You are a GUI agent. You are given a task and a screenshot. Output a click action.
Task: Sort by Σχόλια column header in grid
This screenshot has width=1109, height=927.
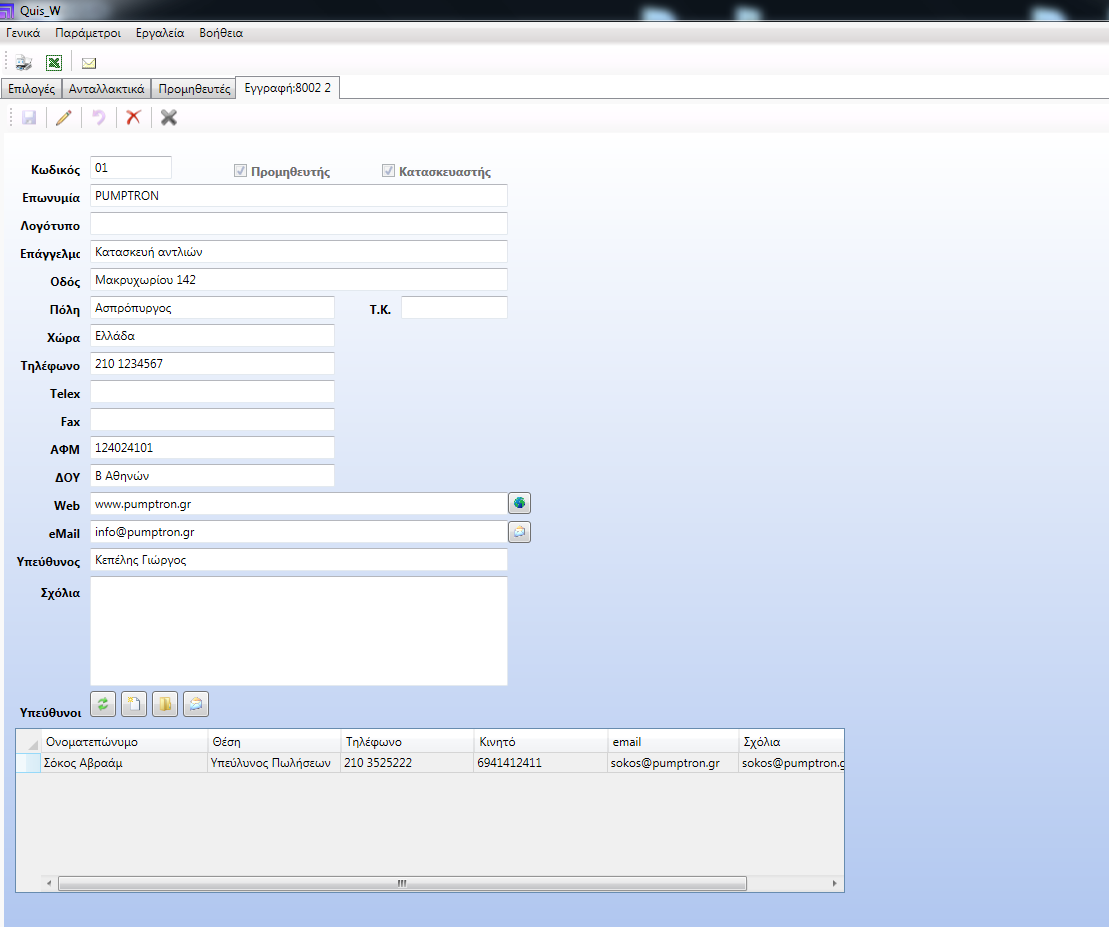pyautogui.click(x=791, y=742)
